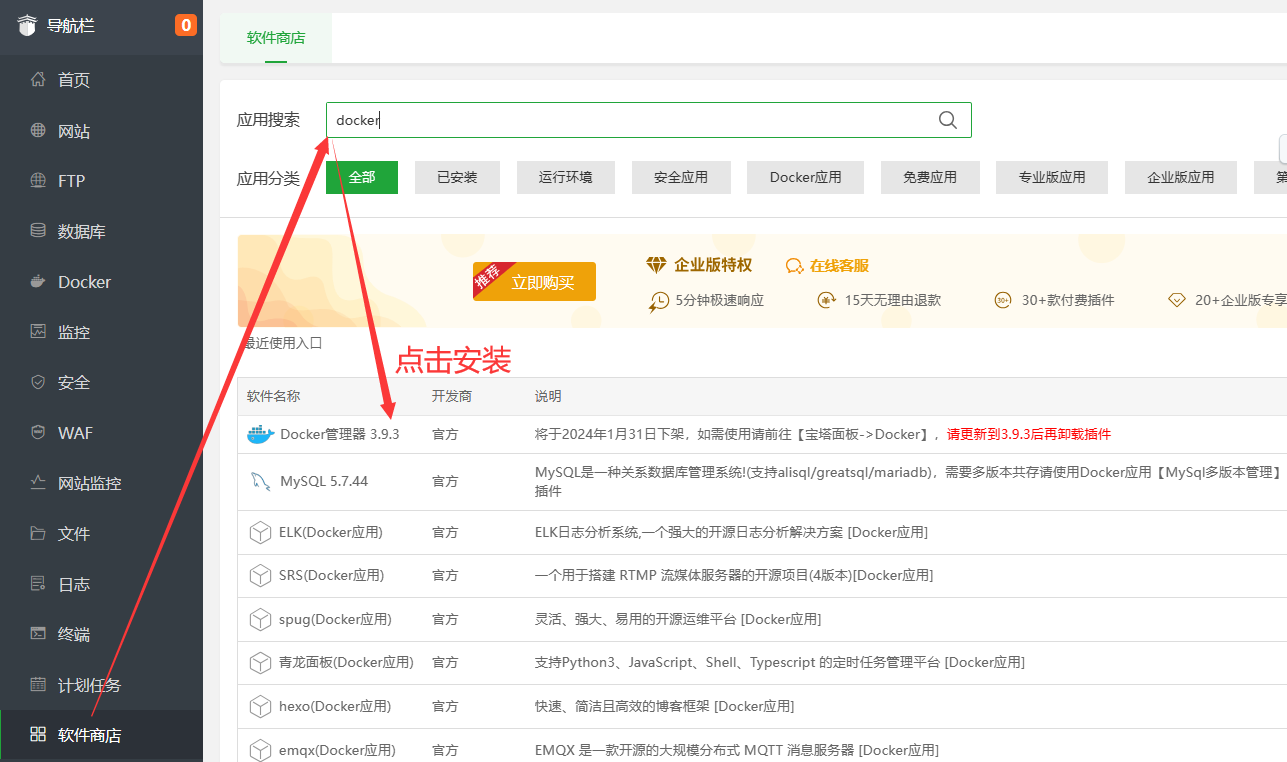1287x762 pixels.
Task: Filter by Docker应用 category
Action: point(805,177)
